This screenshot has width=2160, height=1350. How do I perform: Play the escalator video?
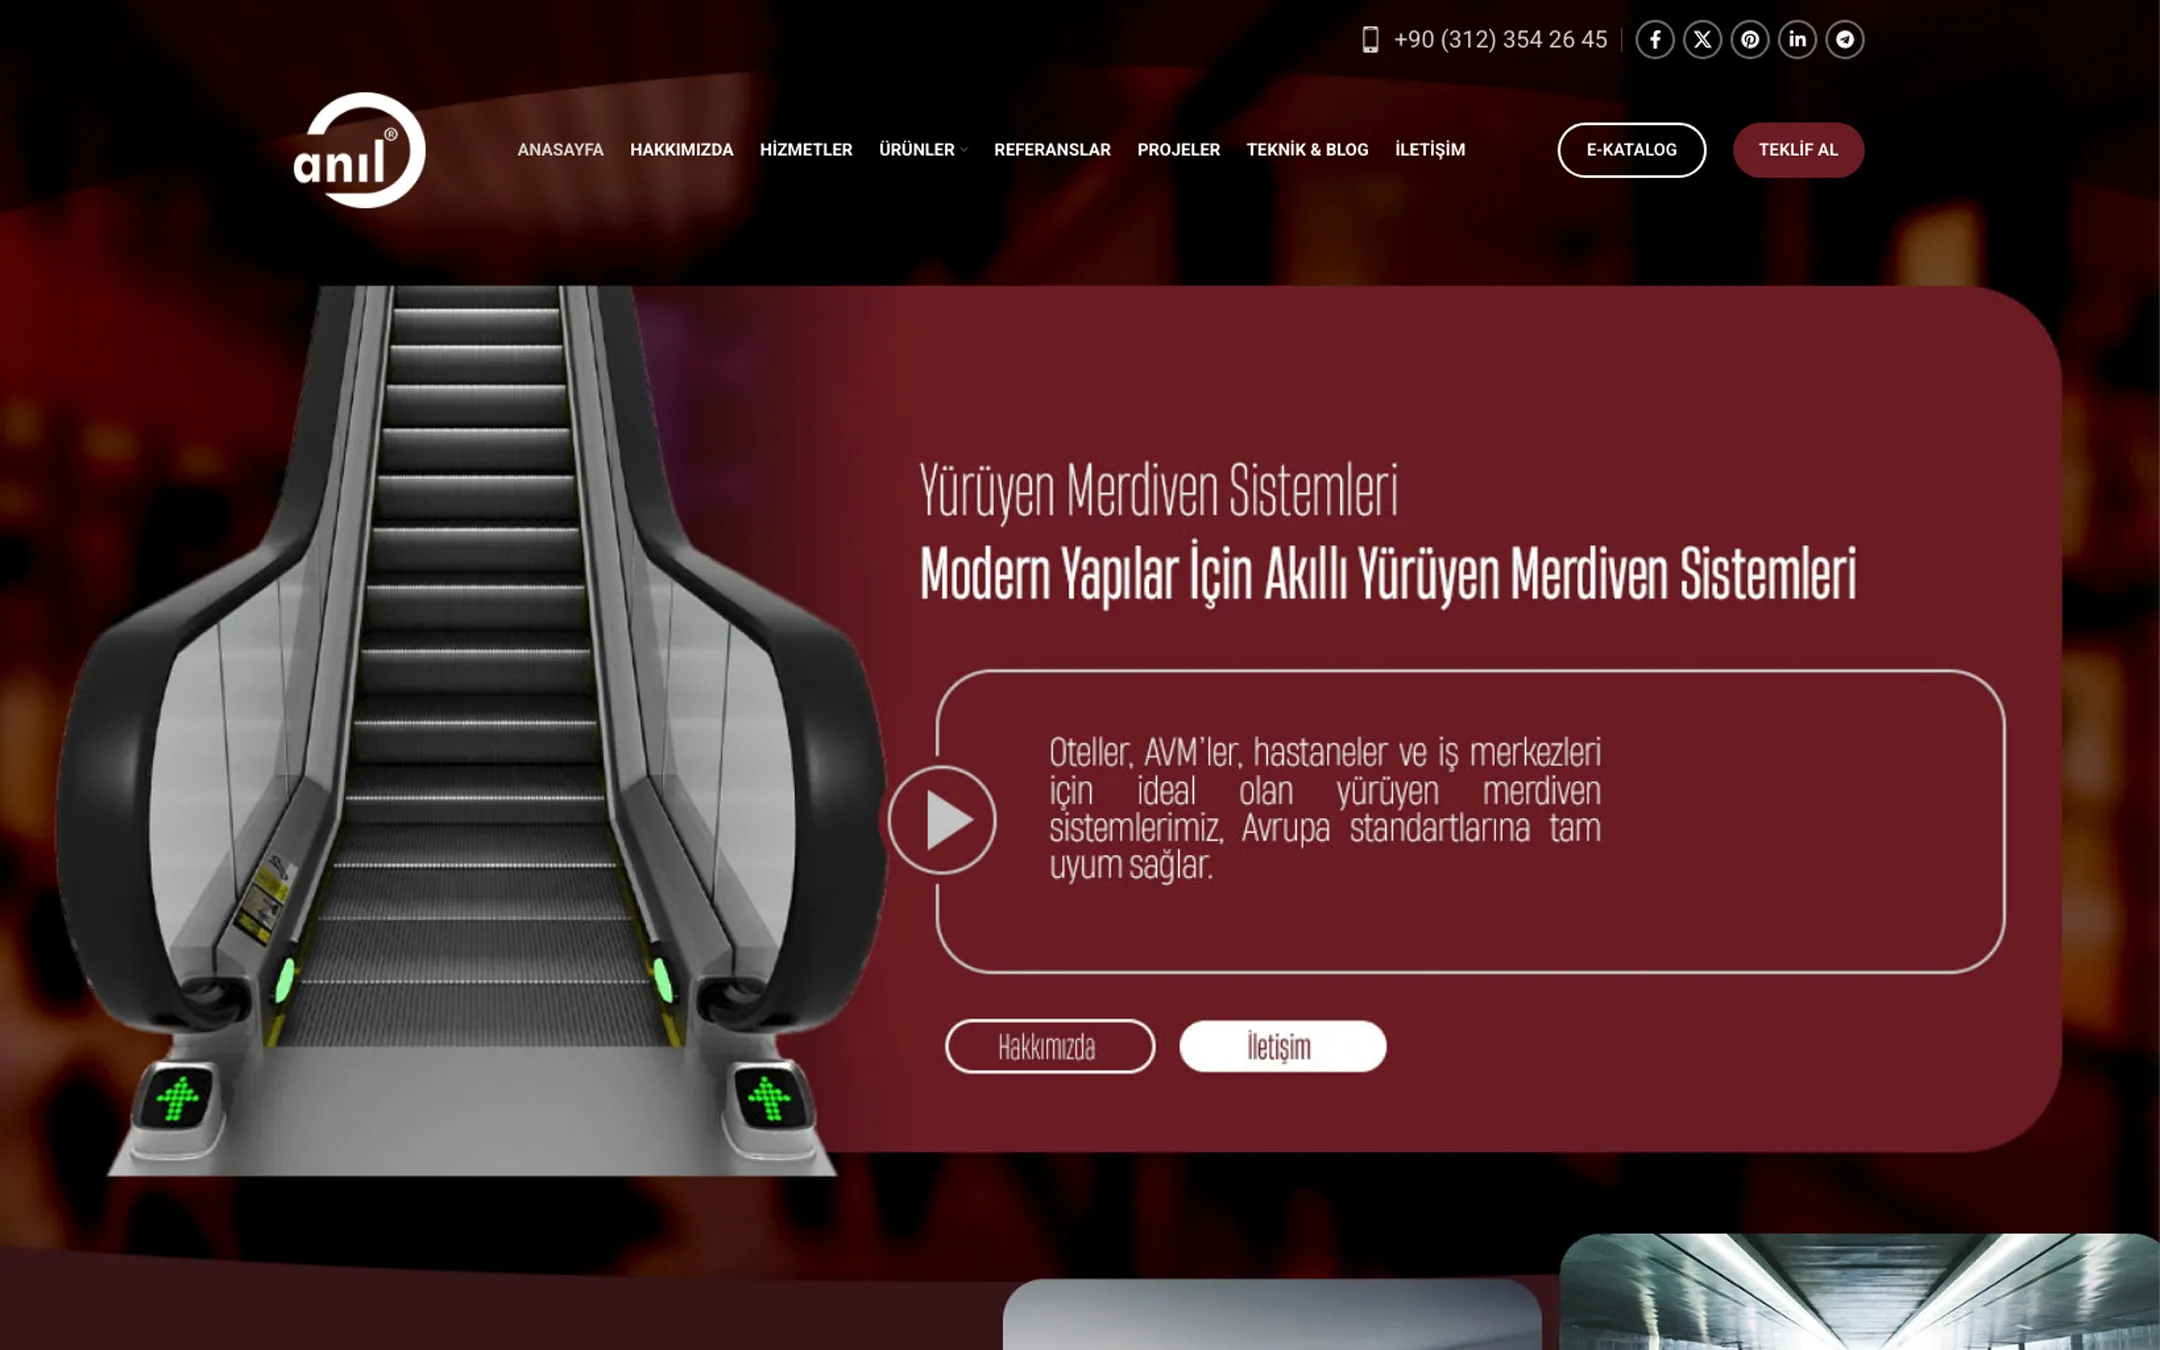click(942, 820)
